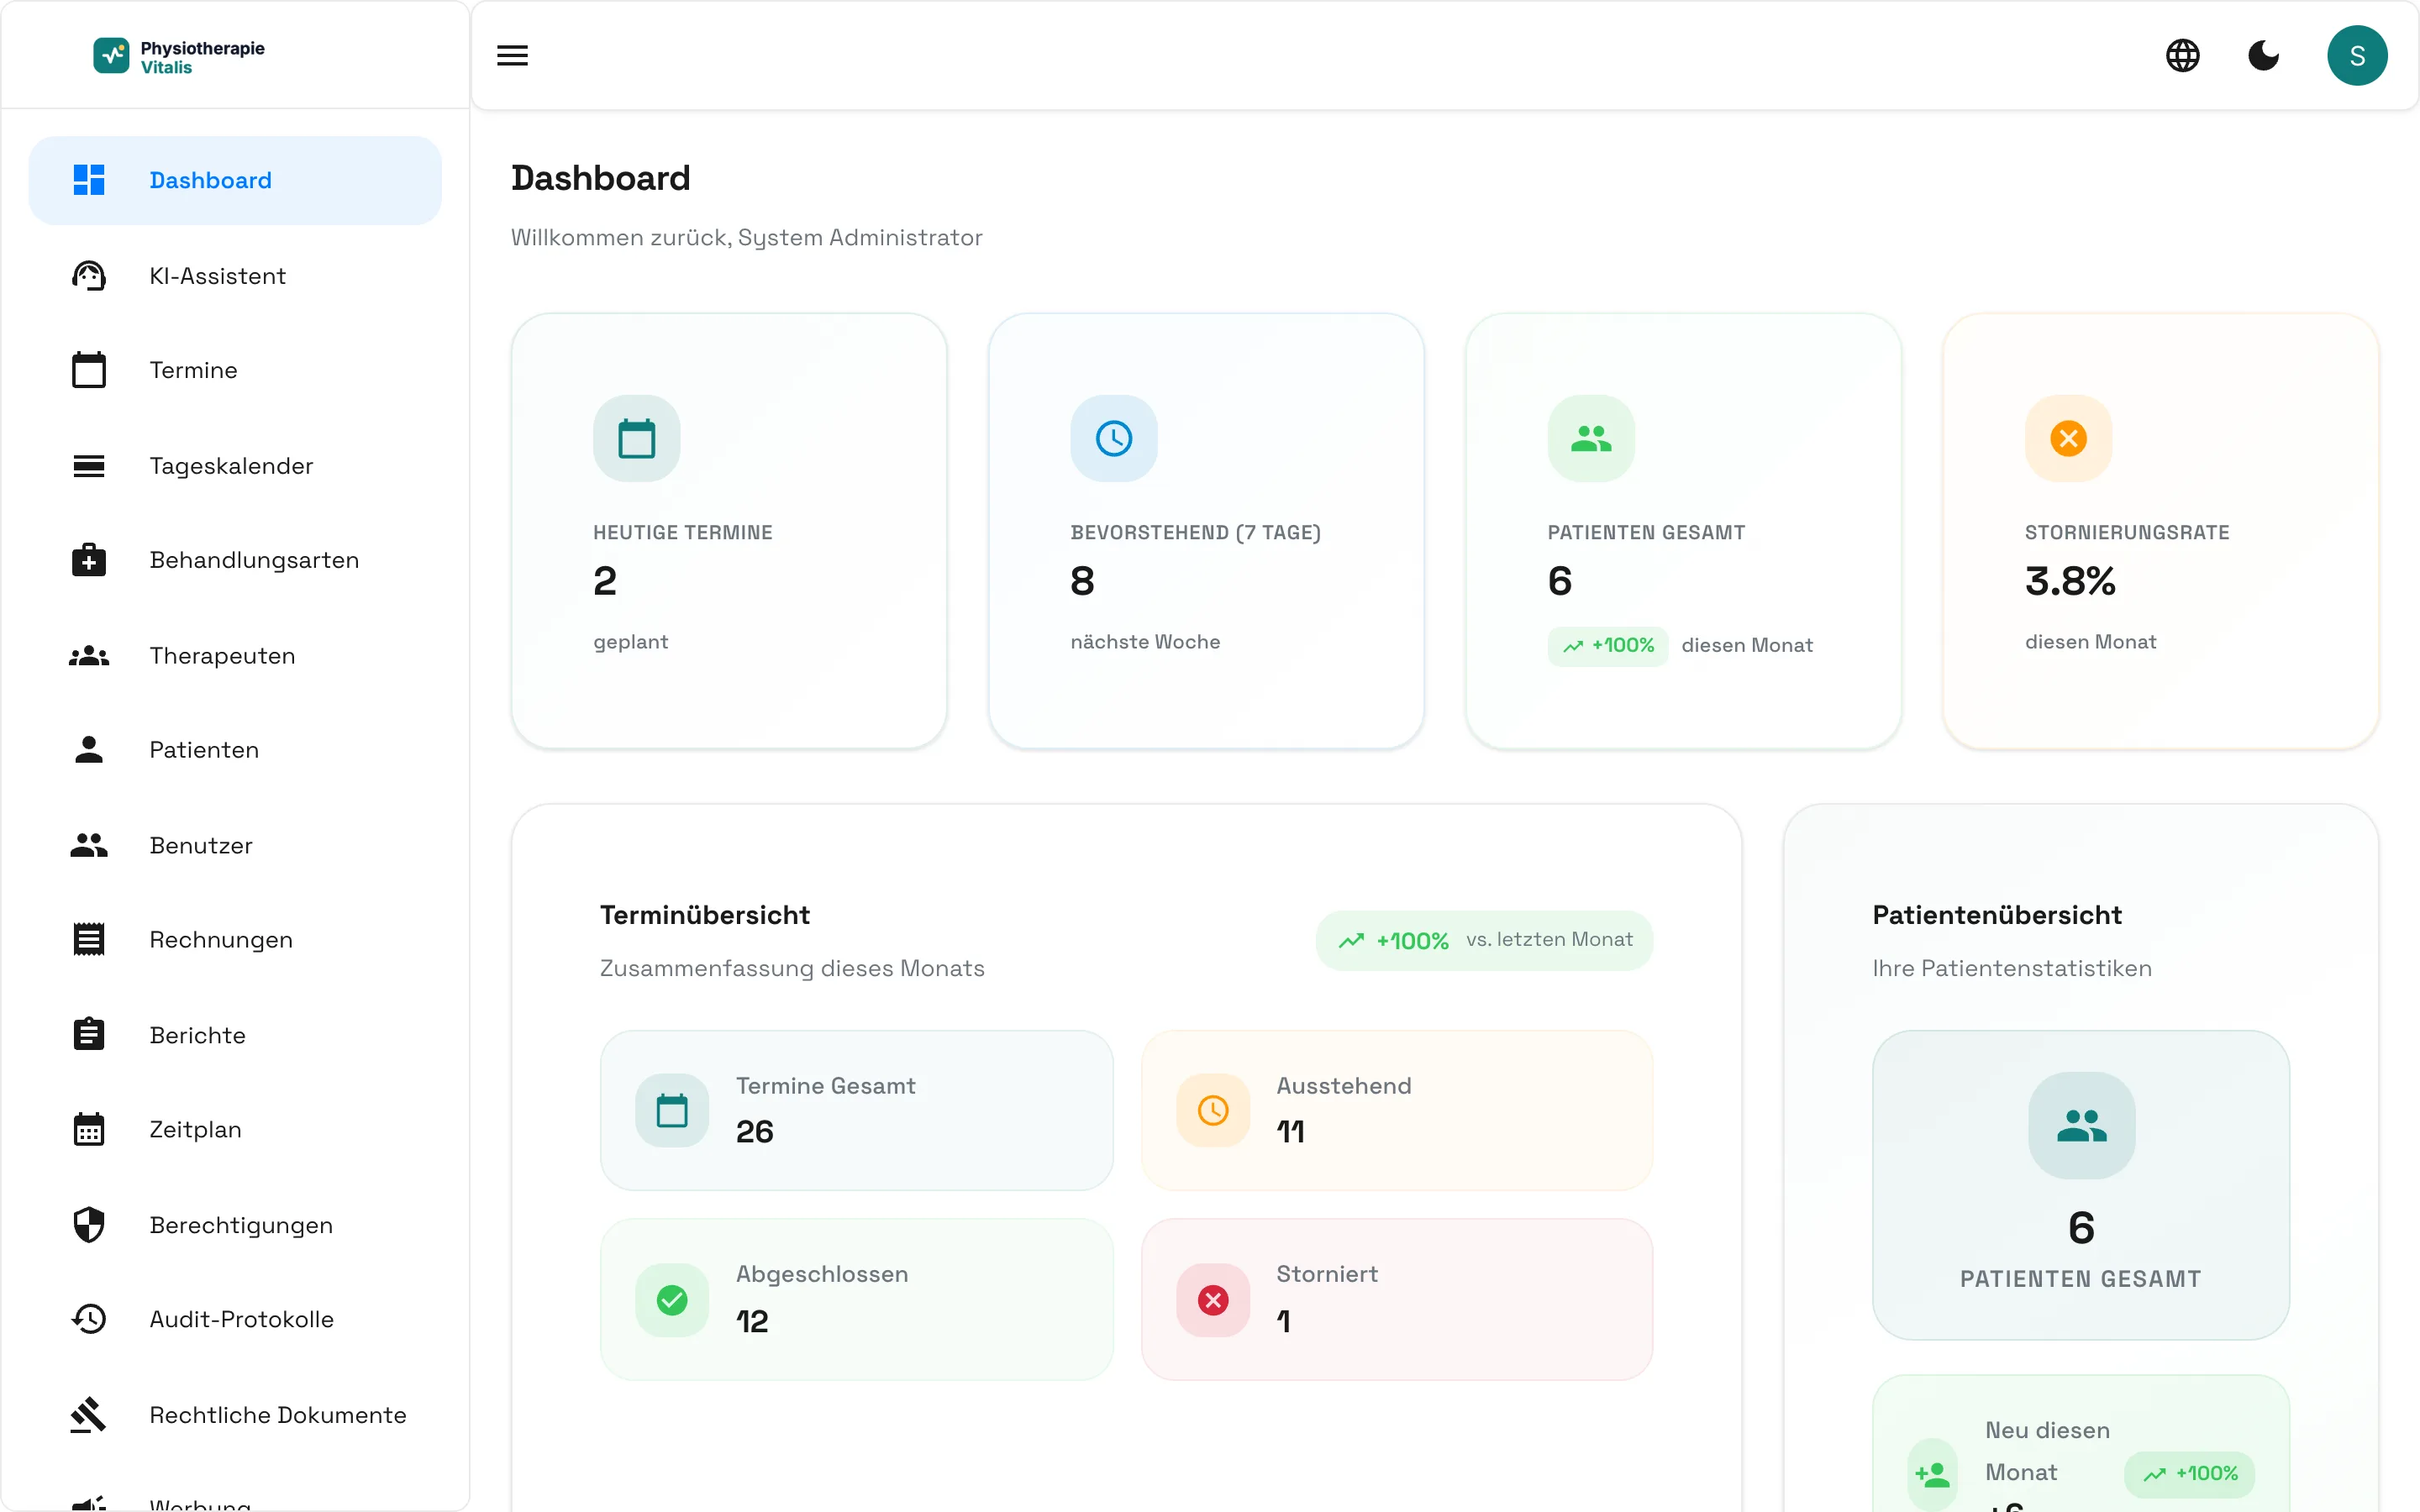This screenshot has height=1512, width=2420.
Task: Click the Storniert red X icon
Action: pyautogui.click(x=1213, y=1299)
